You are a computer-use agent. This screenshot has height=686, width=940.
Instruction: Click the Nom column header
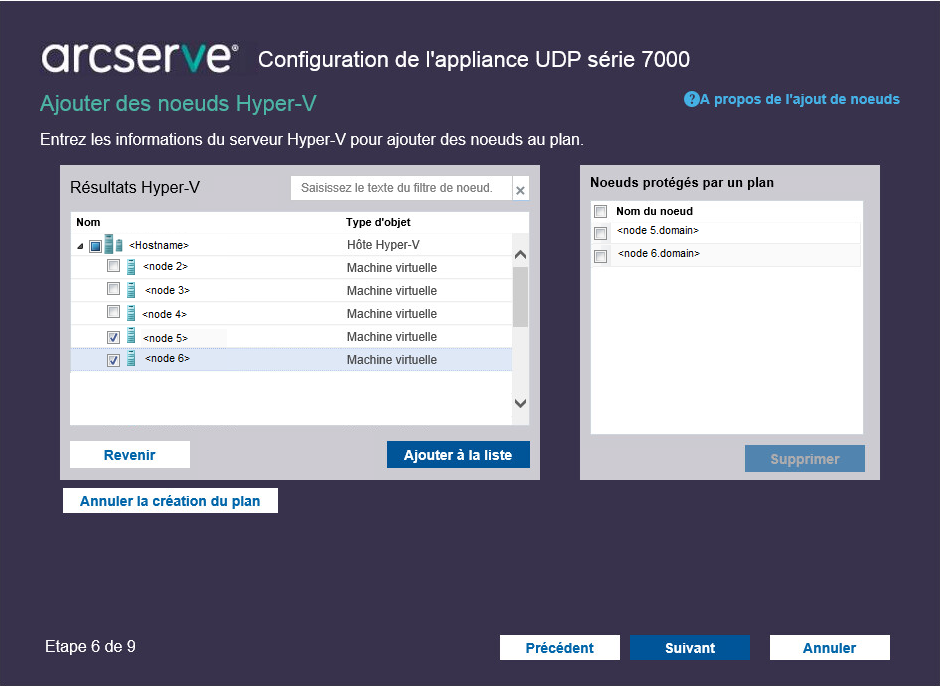[x=88, y=222]
